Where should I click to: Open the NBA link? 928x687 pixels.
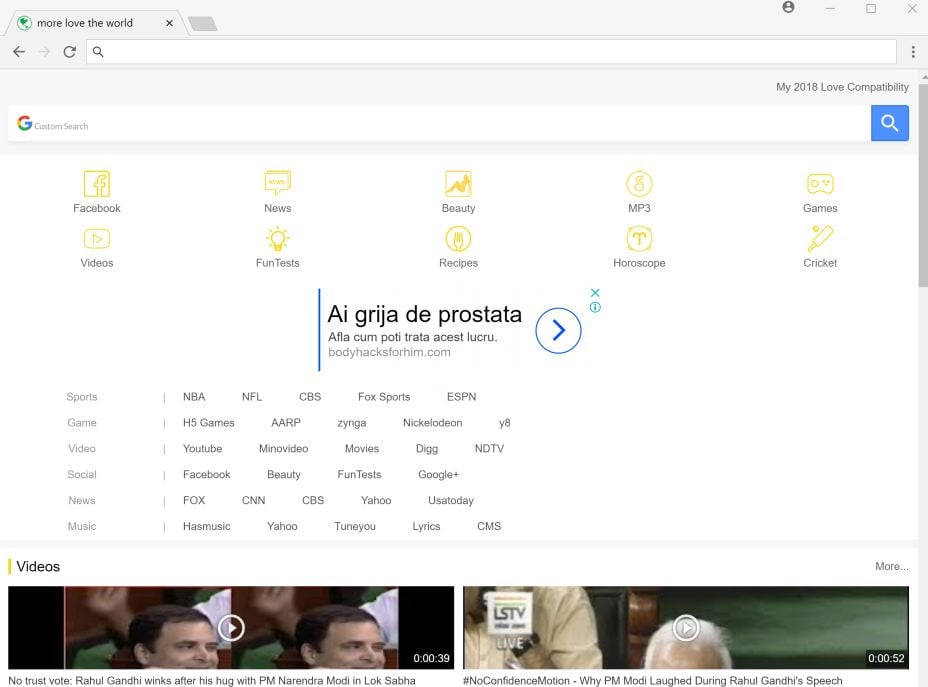pyautogui.click(x=194, y=396)
